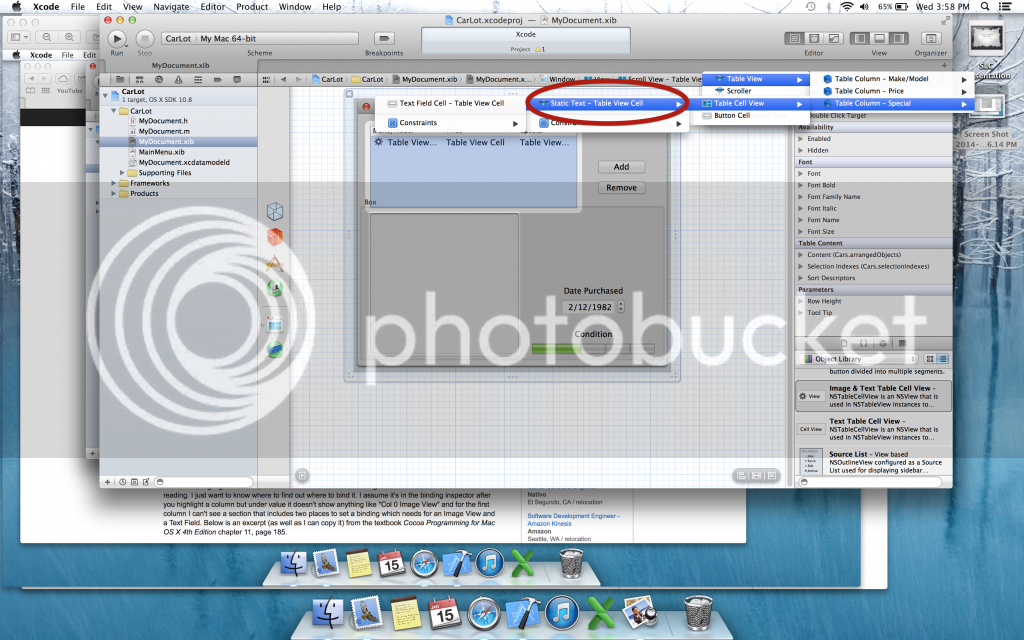Select the MyDocument.xib tab
This screenshot has height=640, width=1024.
(180, 66)
